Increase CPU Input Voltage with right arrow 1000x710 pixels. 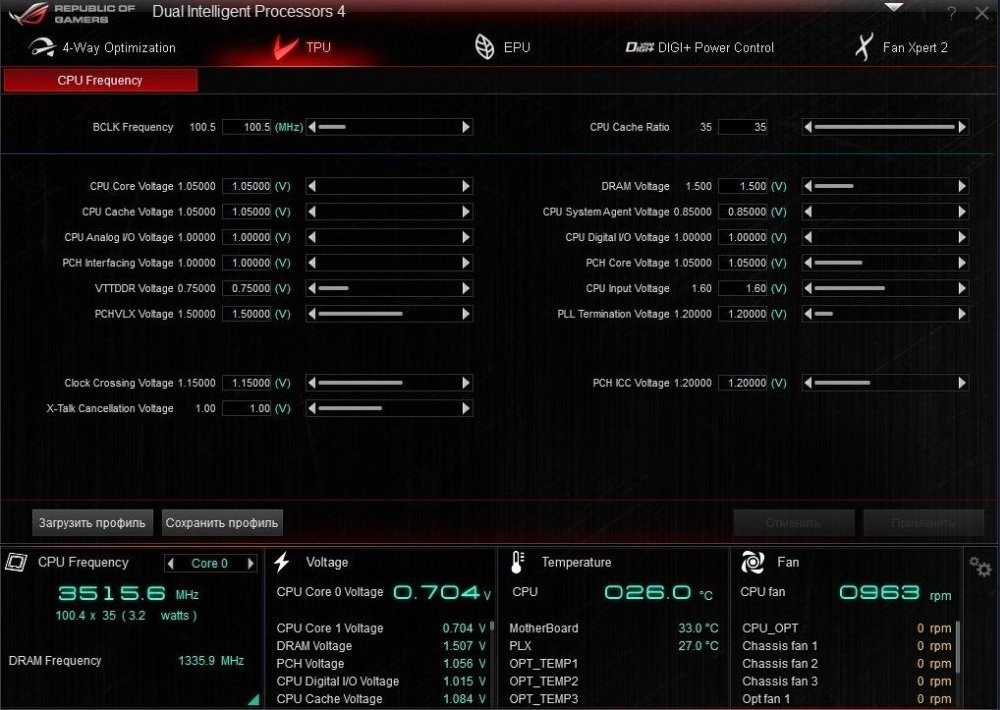pos(962,288)
